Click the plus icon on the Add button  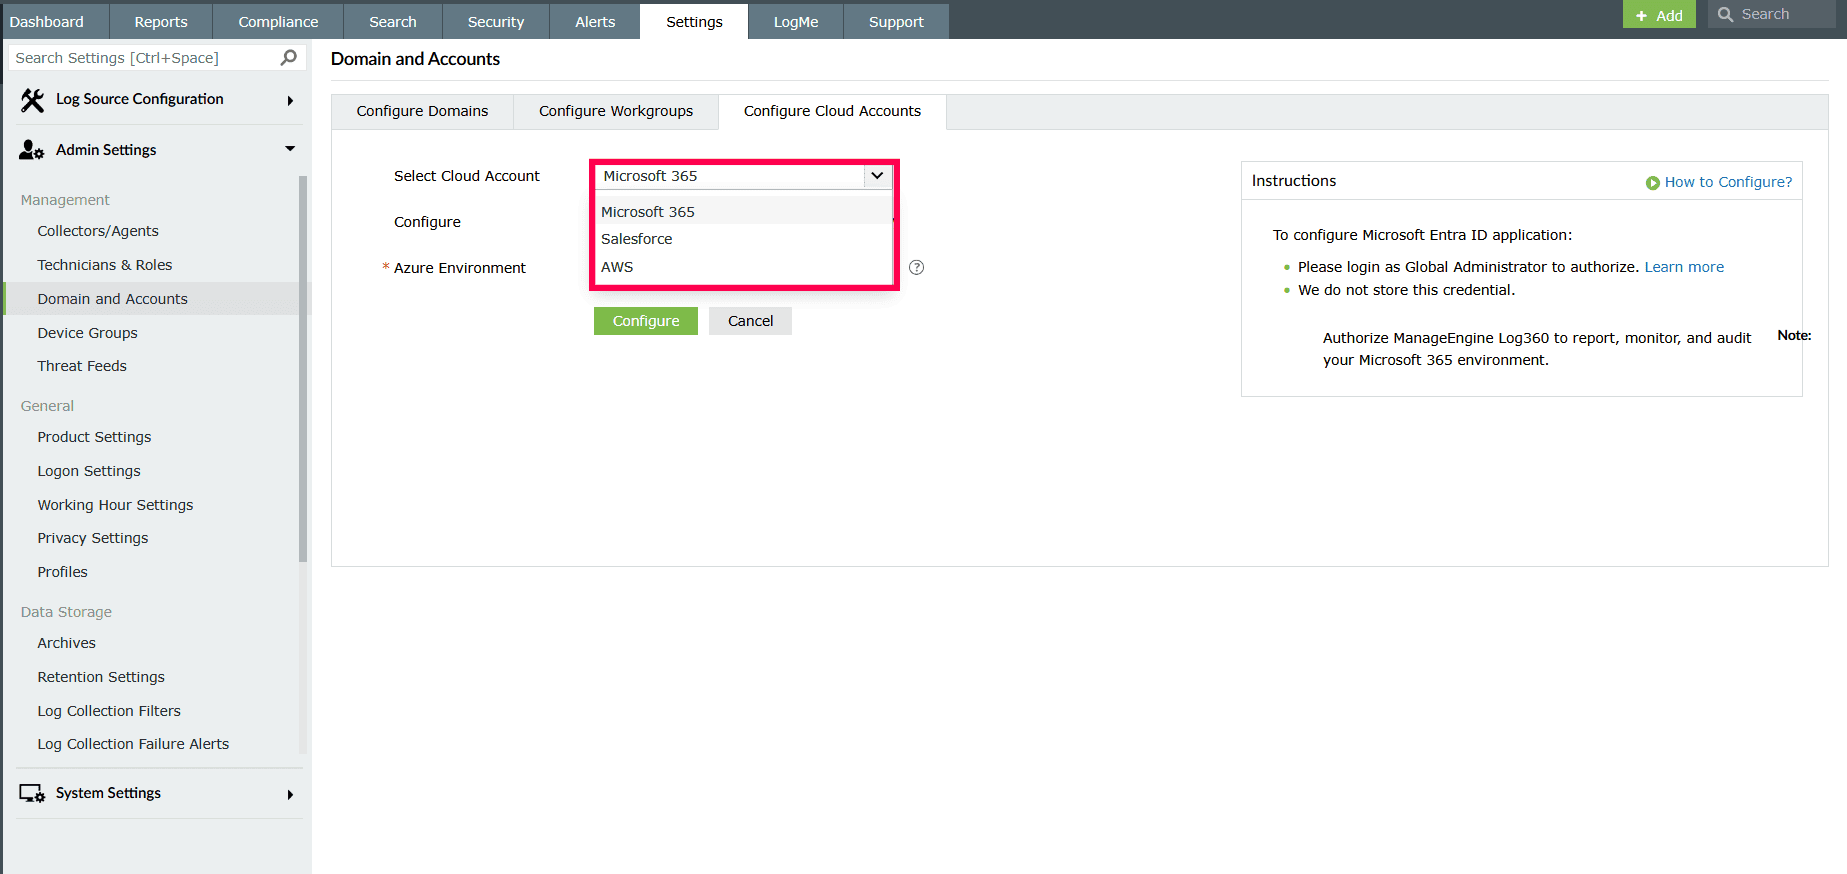[x=1641, y=16]
